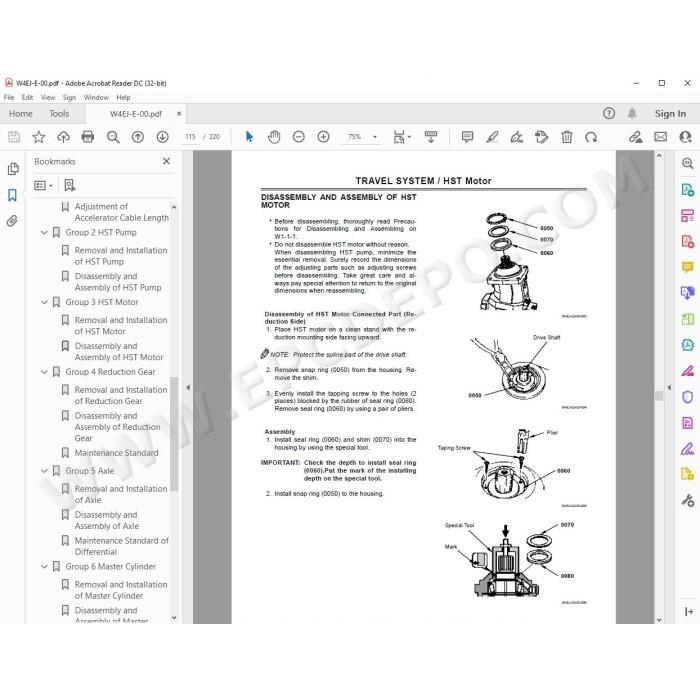Click the document vertical scrollbar thumb
This screenshot has height=700, width=700.
click(x=659, y=396)
